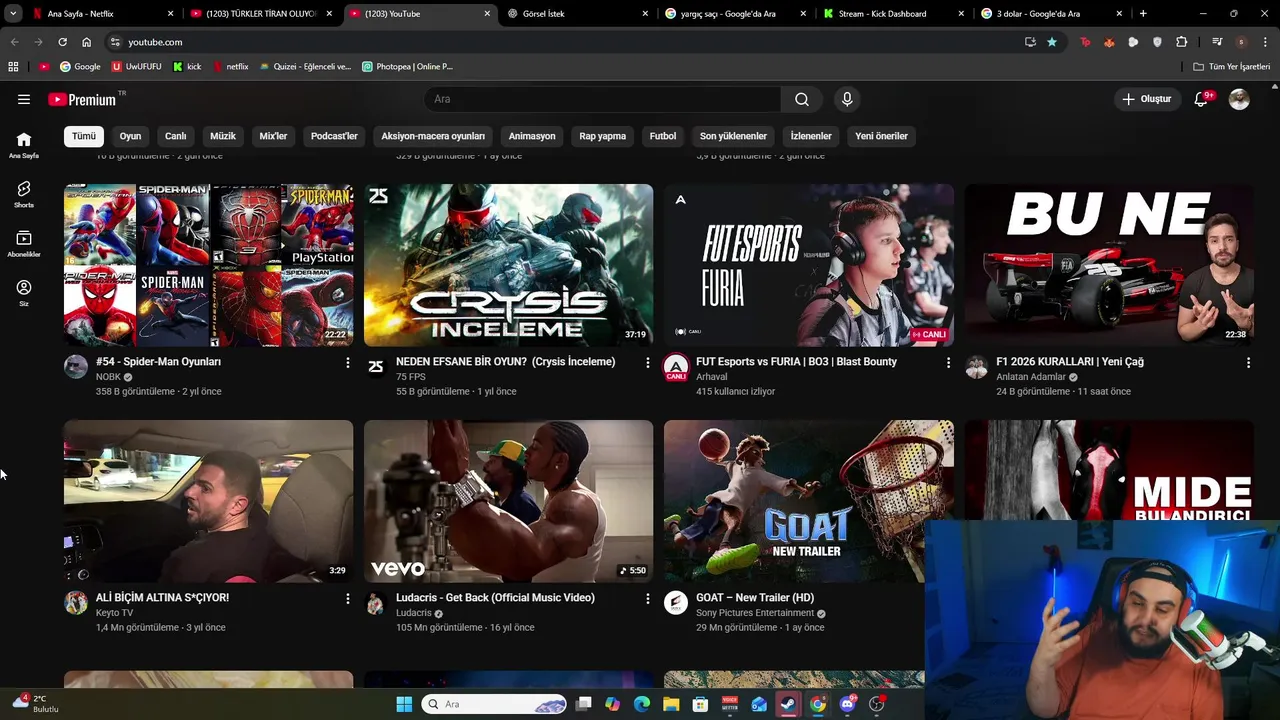1280x720 pixels.
Task: Open options menu for the Crysis İnceleme video
Action: (x=648, y=362)
